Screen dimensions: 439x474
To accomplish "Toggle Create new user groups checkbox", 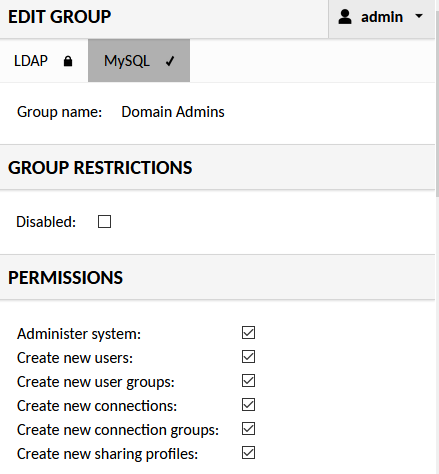I will click(248, 381).
